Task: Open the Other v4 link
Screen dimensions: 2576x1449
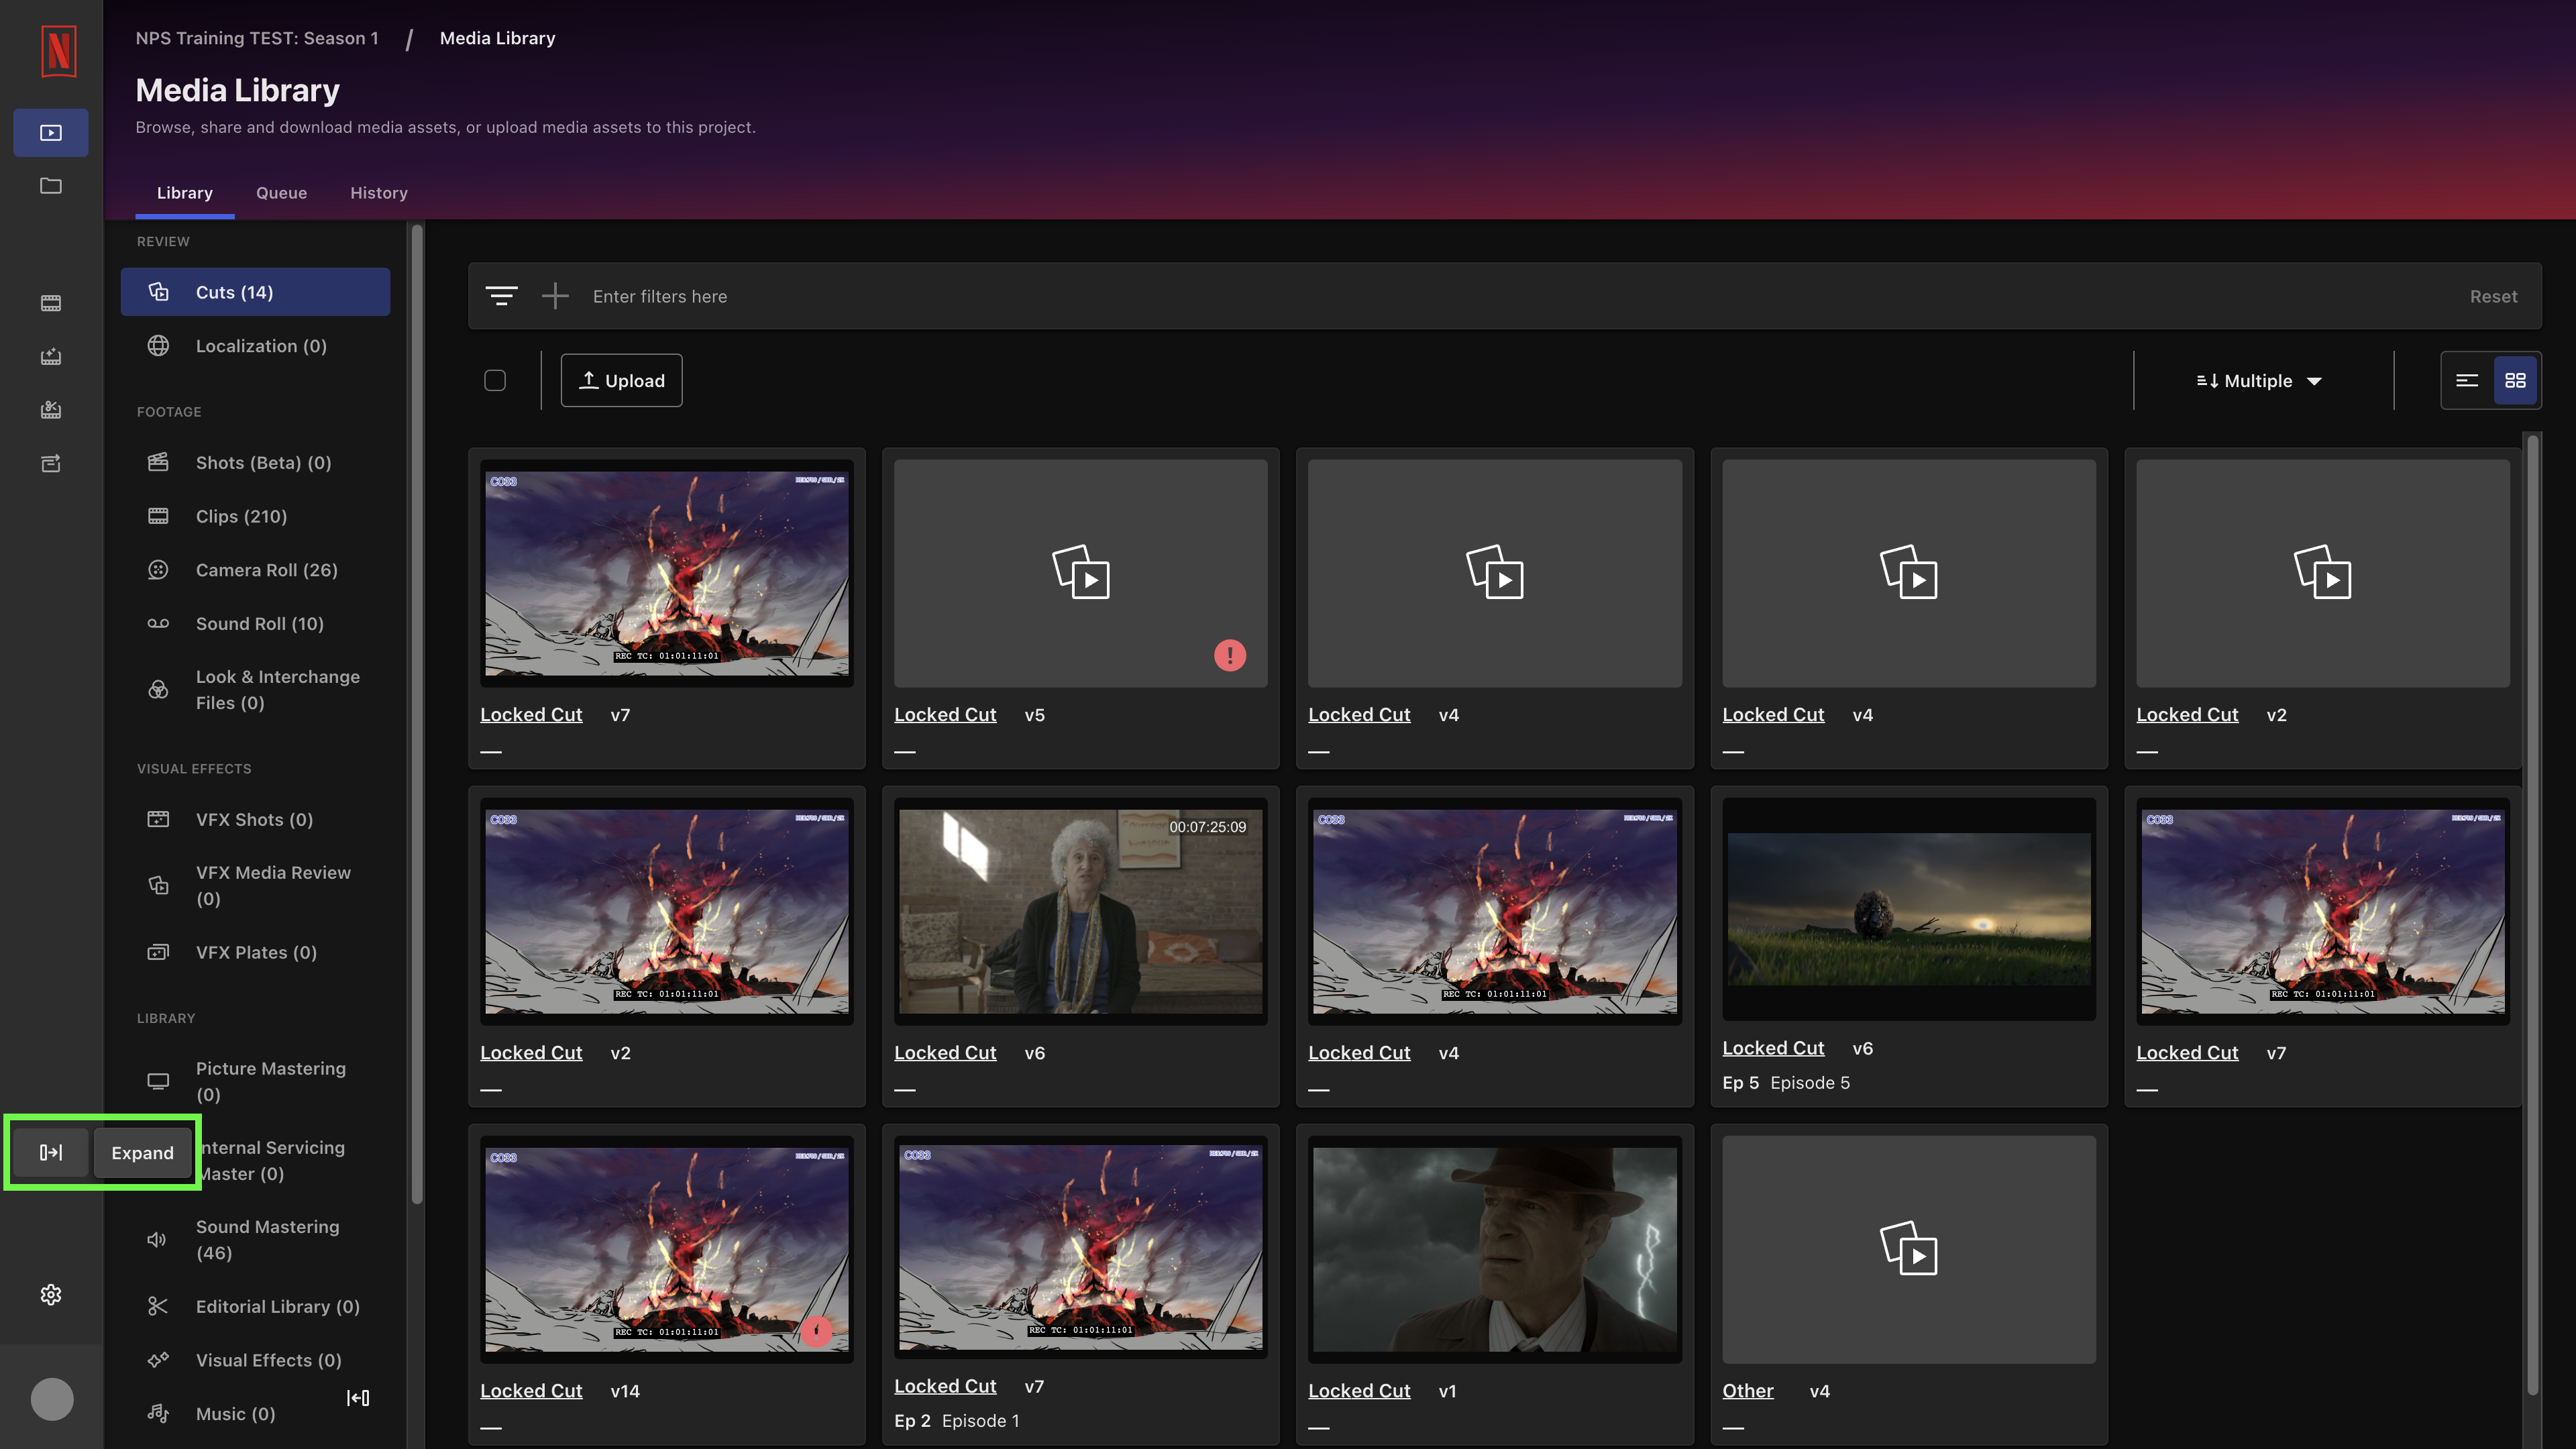Action: [x=1747, y=1391]
